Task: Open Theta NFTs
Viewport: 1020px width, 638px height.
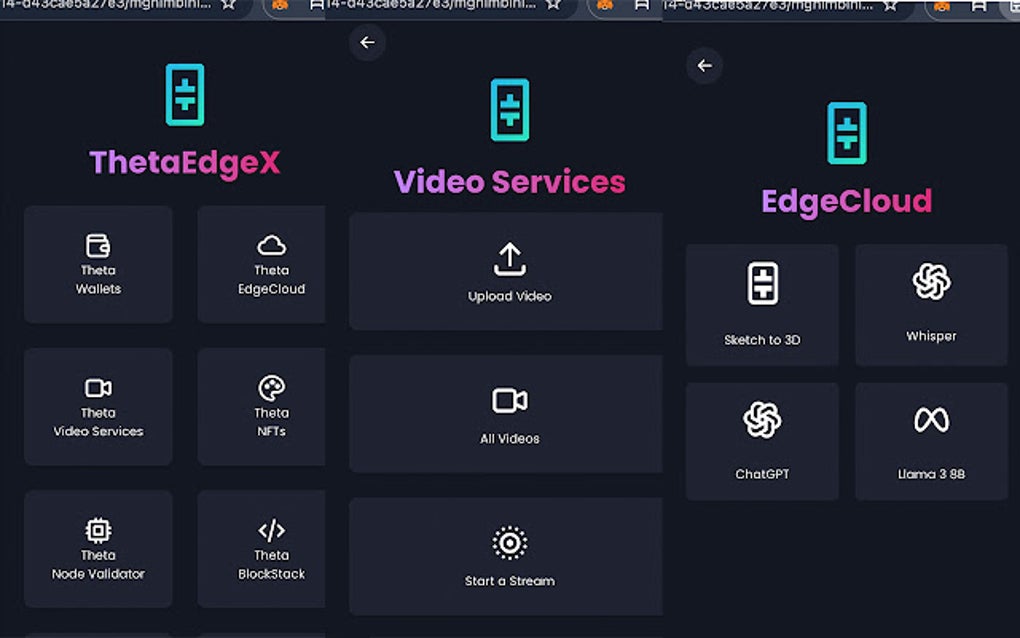Action: coord(261,406)
